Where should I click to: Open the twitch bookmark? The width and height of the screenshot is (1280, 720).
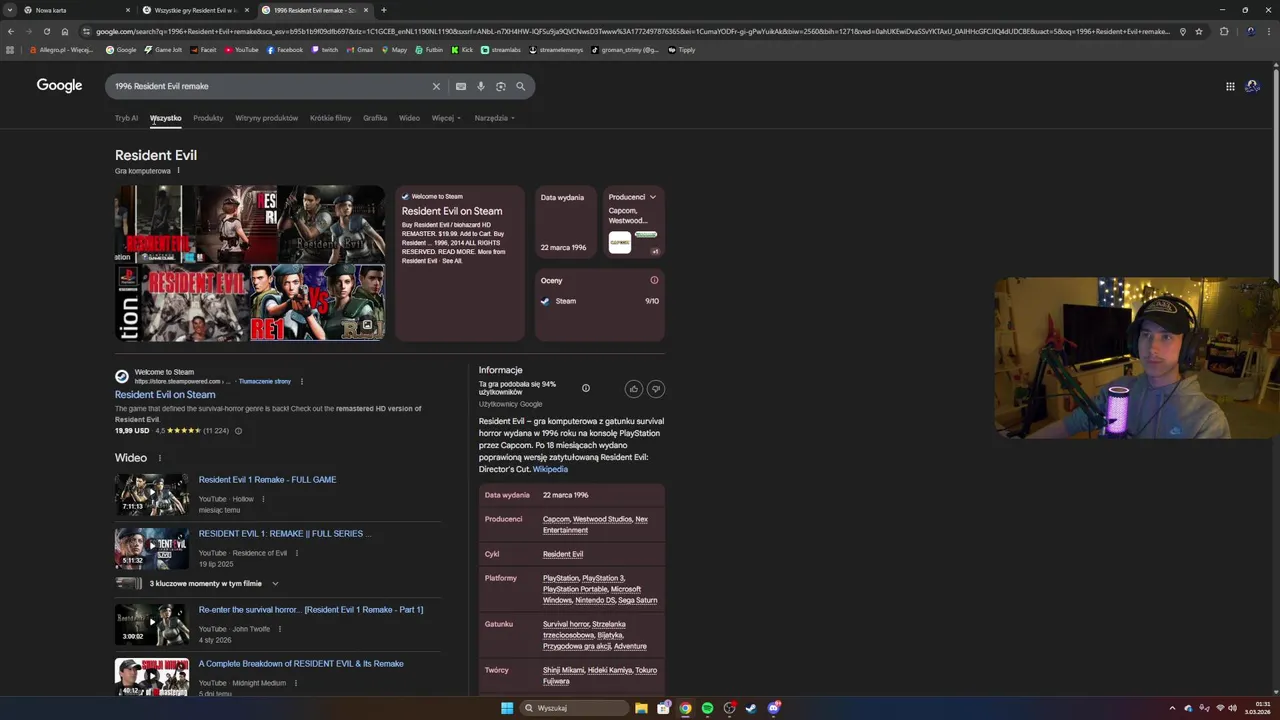[325, 49]
